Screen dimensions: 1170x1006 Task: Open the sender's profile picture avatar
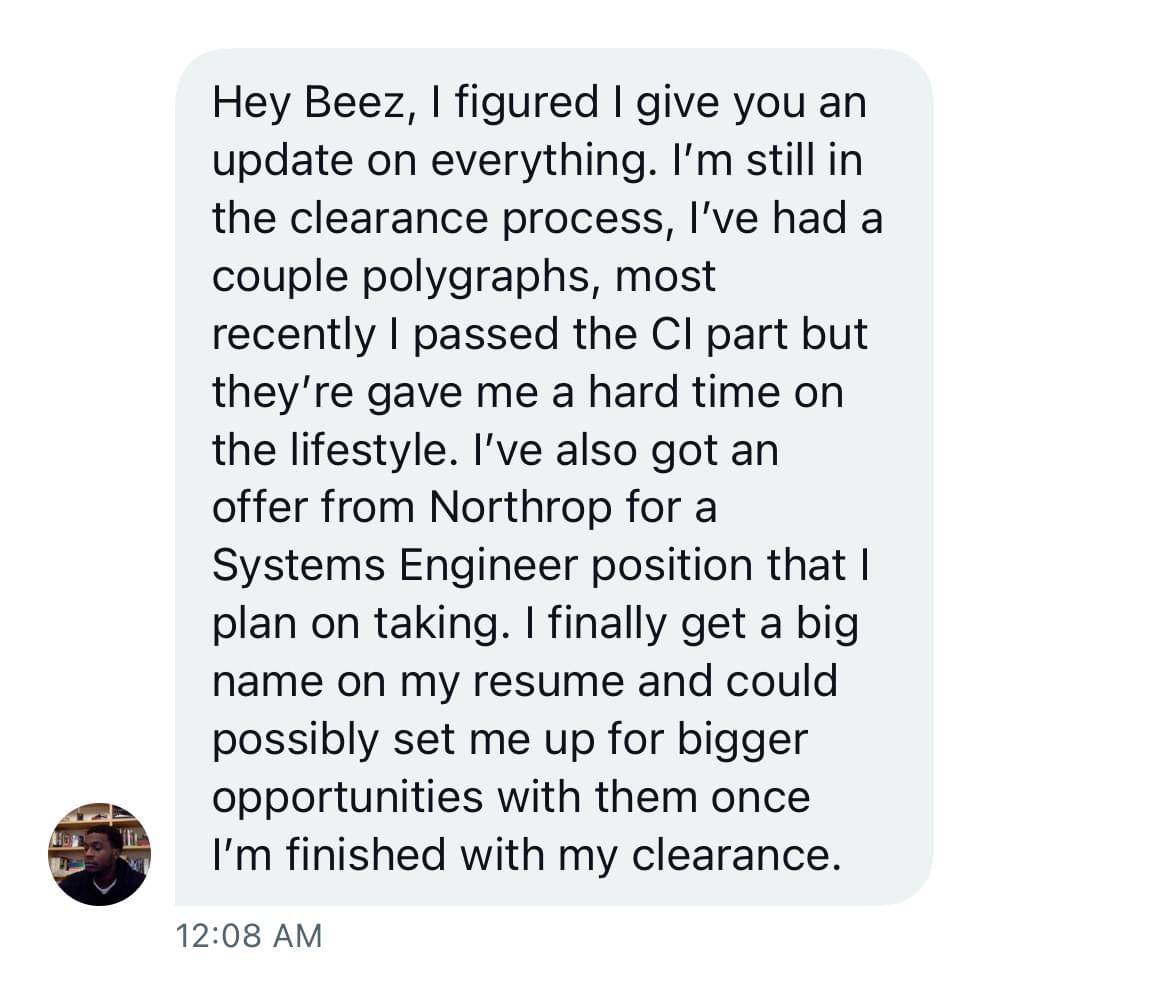point(99,854)
